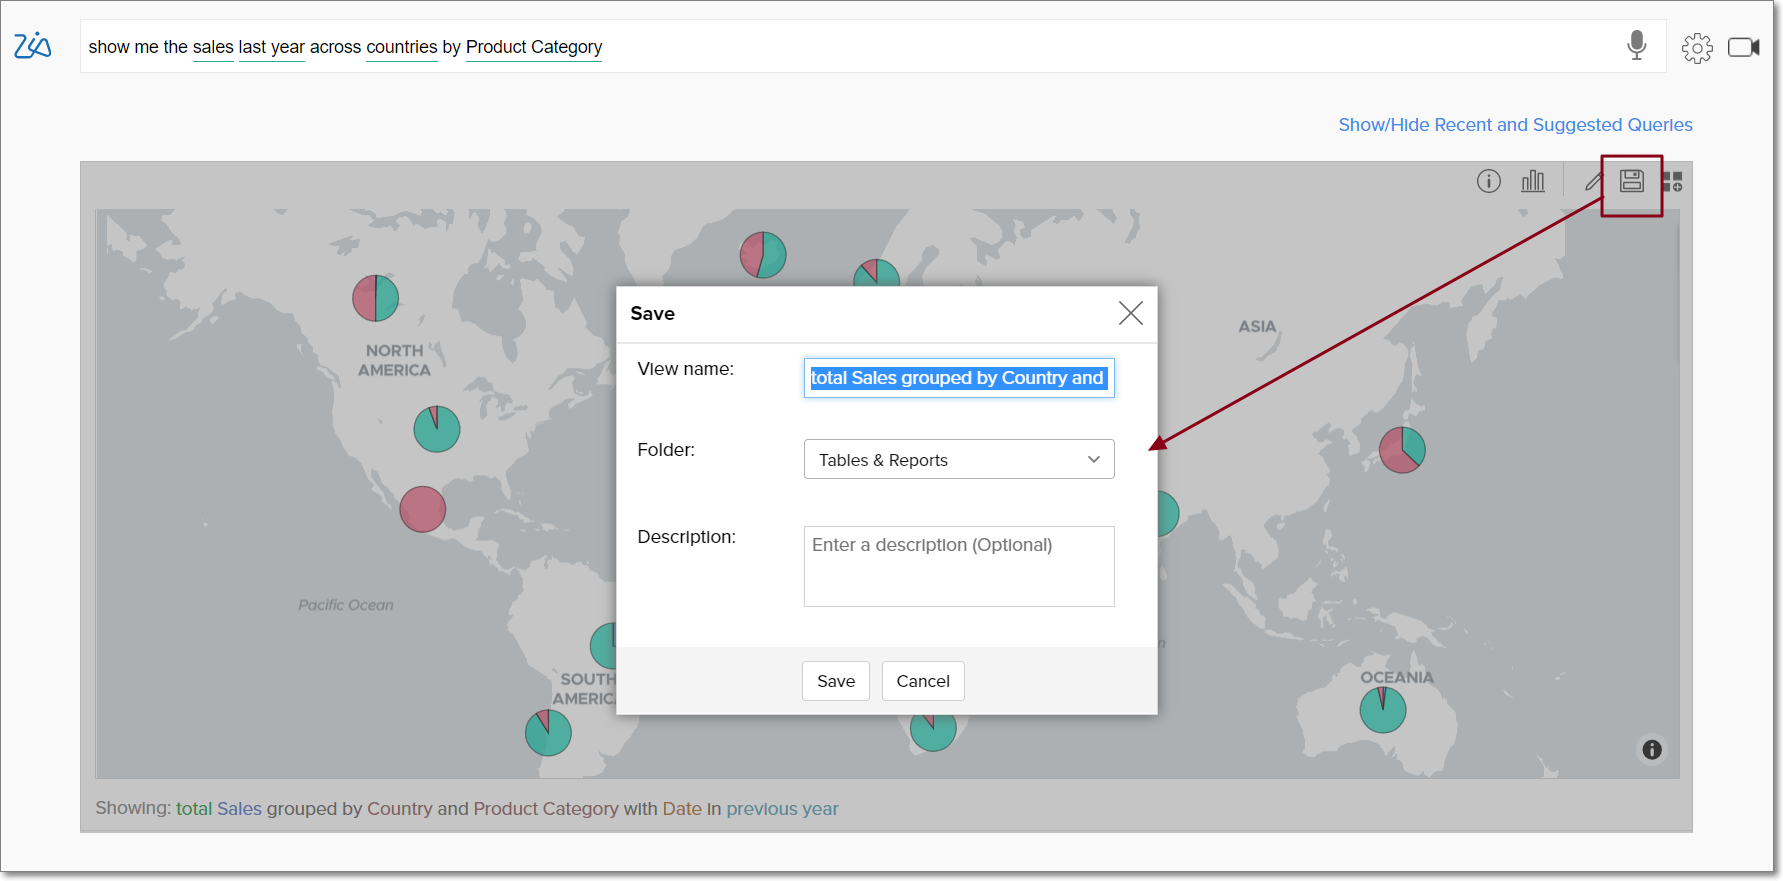
Task: Expand the Folder dropdown
Action: [958, 460]
